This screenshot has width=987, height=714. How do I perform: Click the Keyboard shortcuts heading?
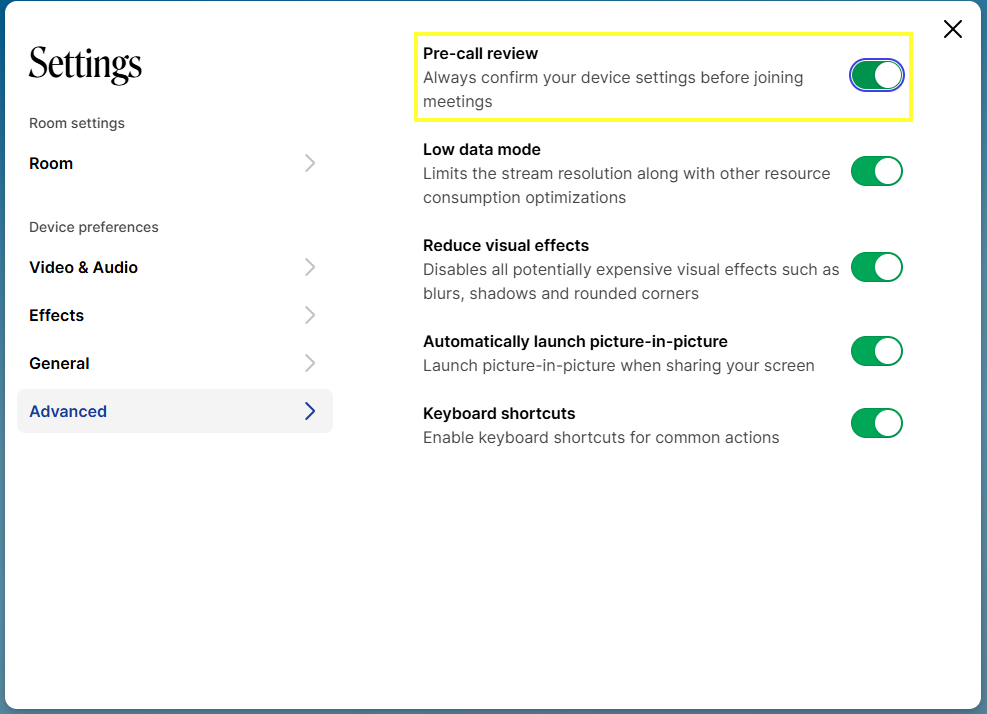(x=499, y=413)
